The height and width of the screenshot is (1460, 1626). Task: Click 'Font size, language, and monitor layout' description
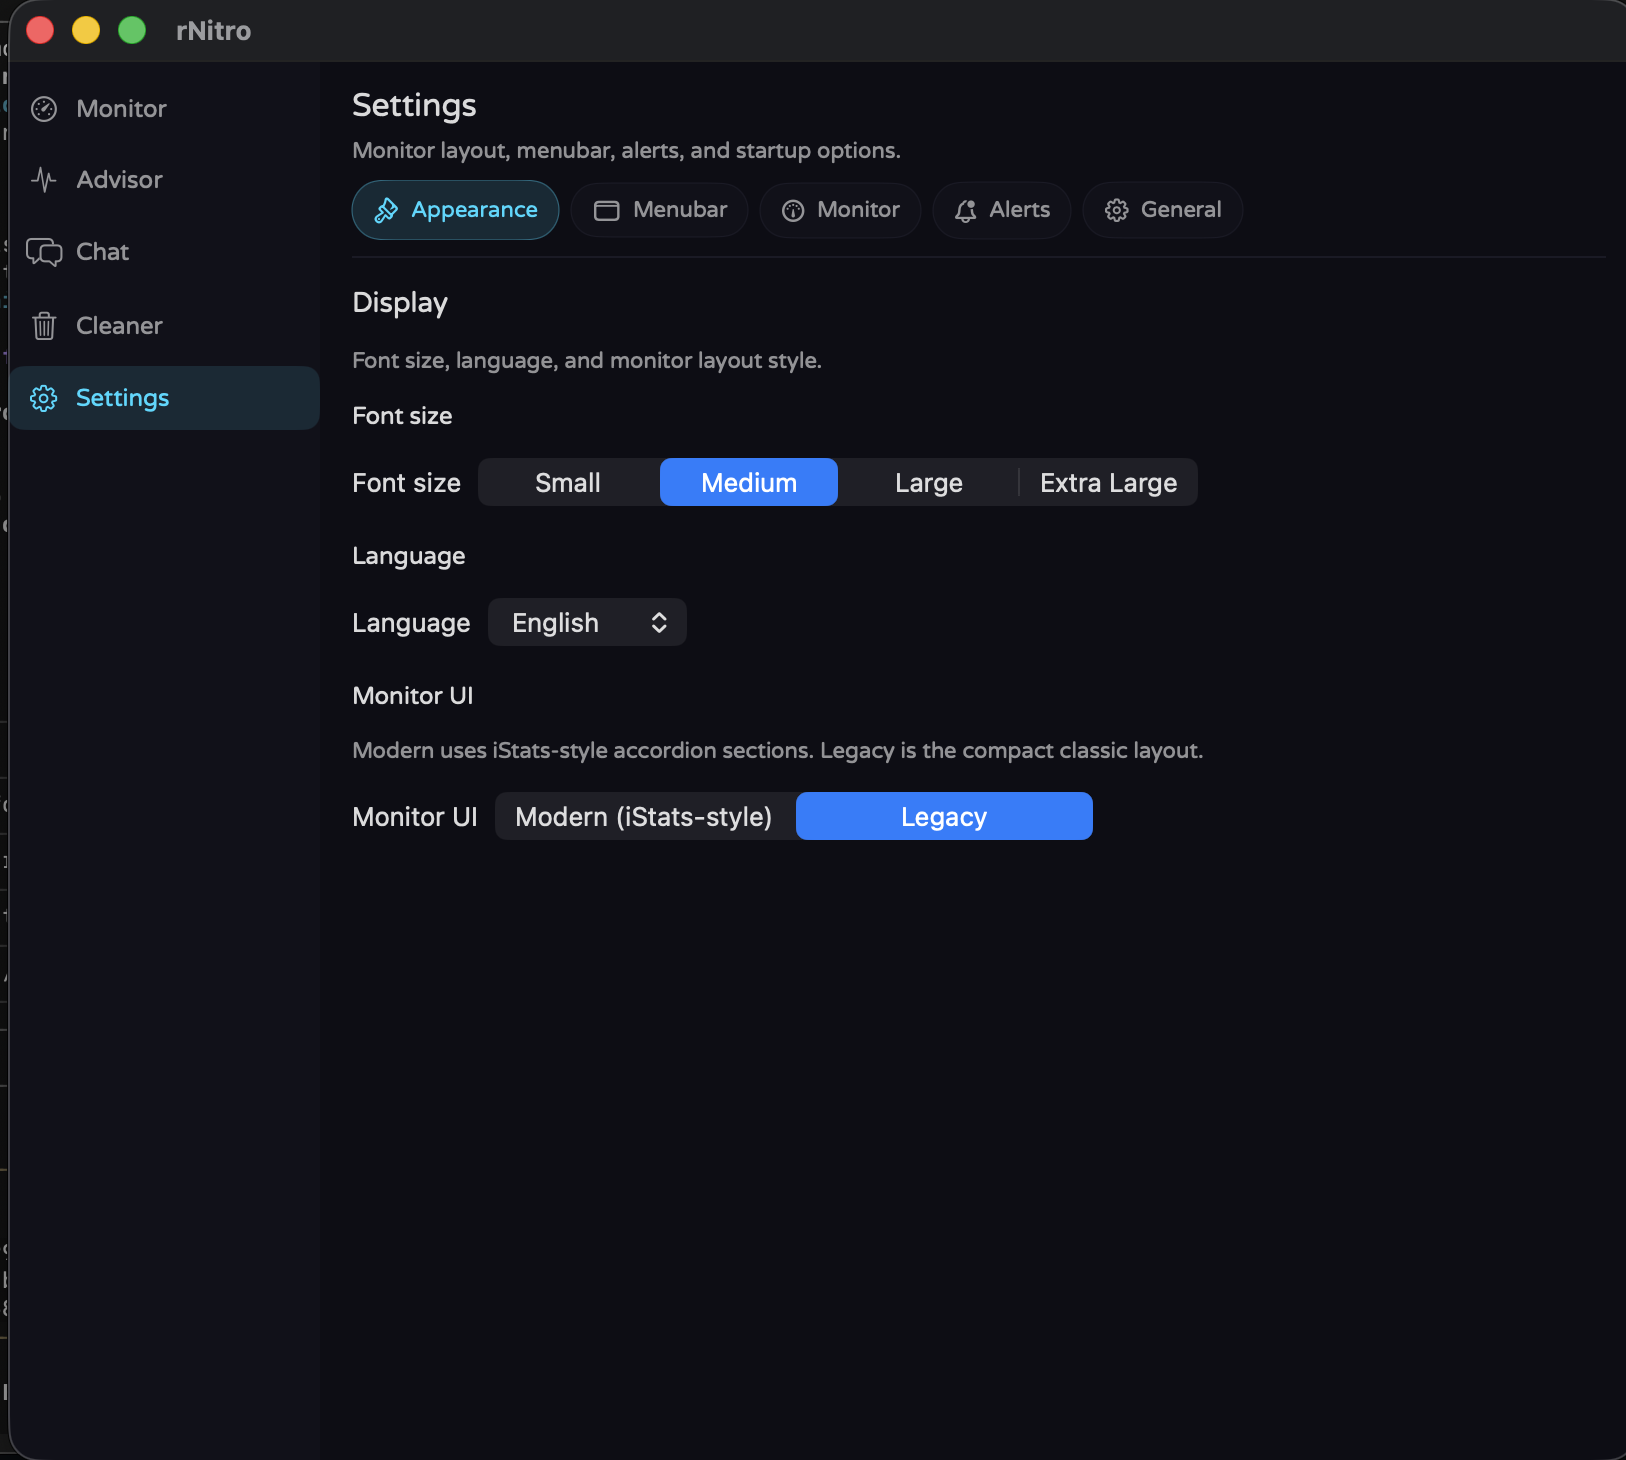pos(587,361)
